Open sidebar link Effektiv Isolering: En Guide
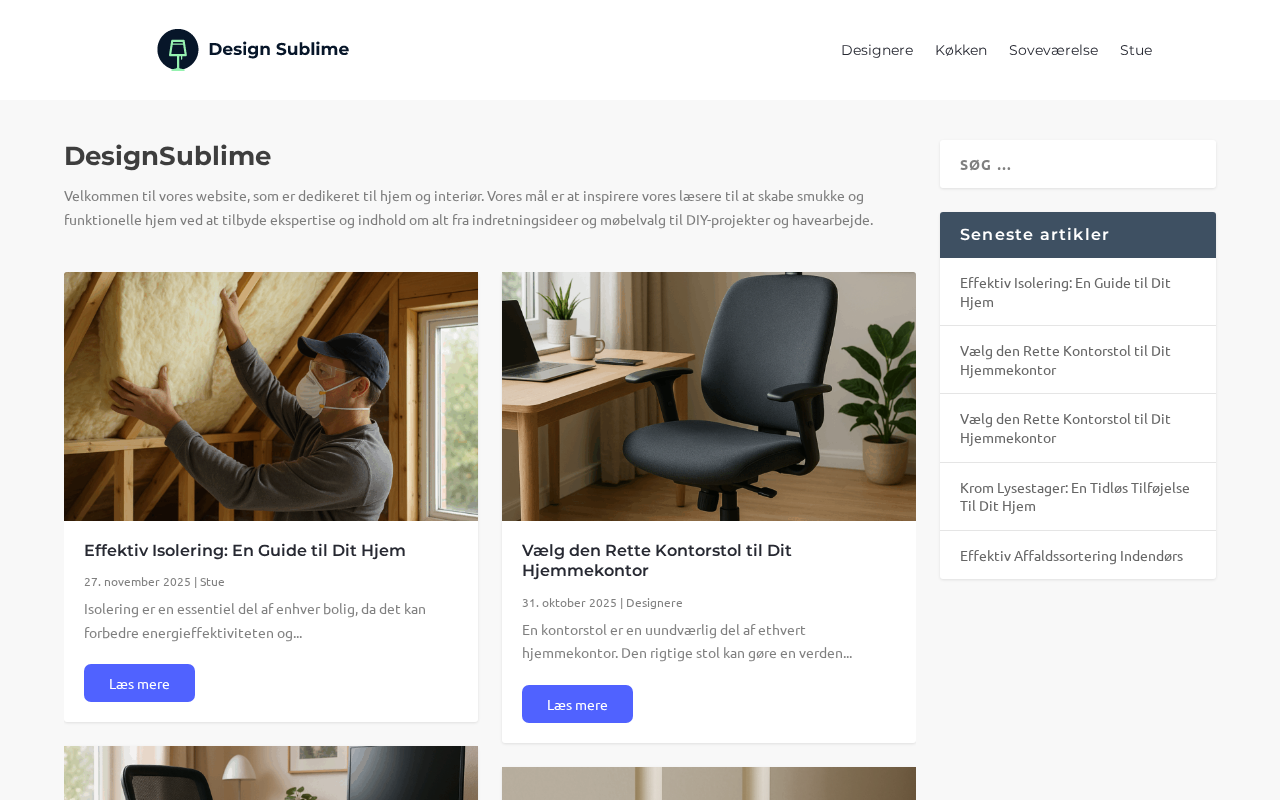 click(x=1065, y=292)
